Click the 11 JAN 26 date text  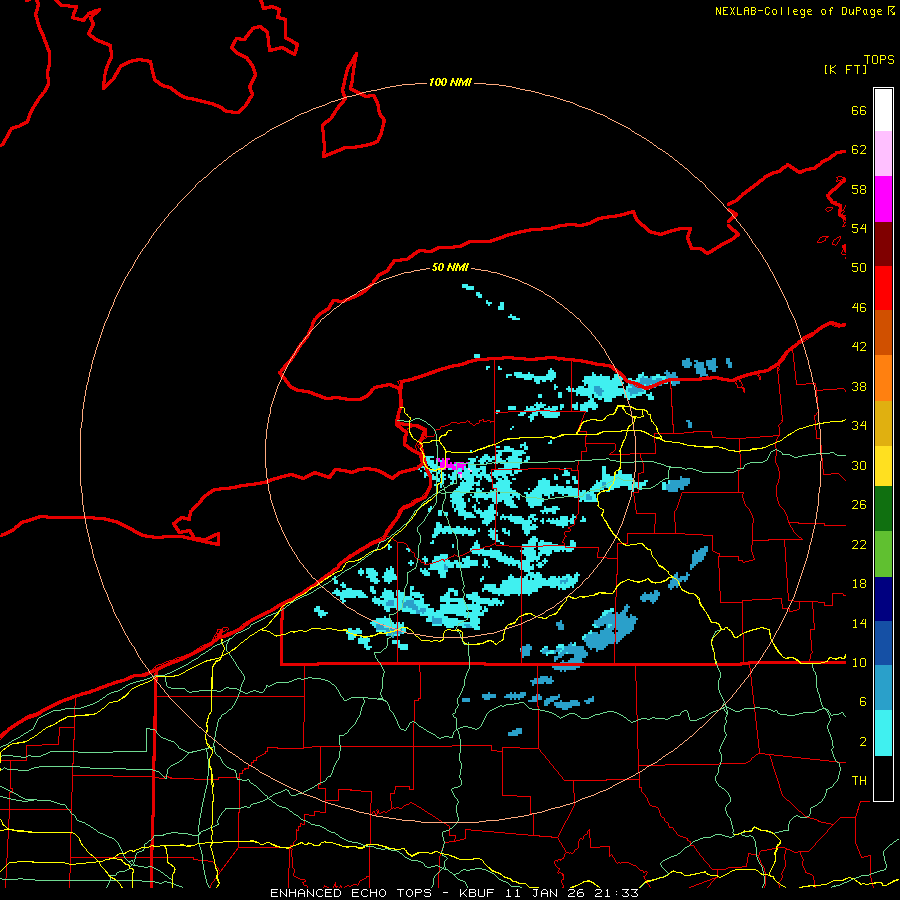(x=545, y=893)
